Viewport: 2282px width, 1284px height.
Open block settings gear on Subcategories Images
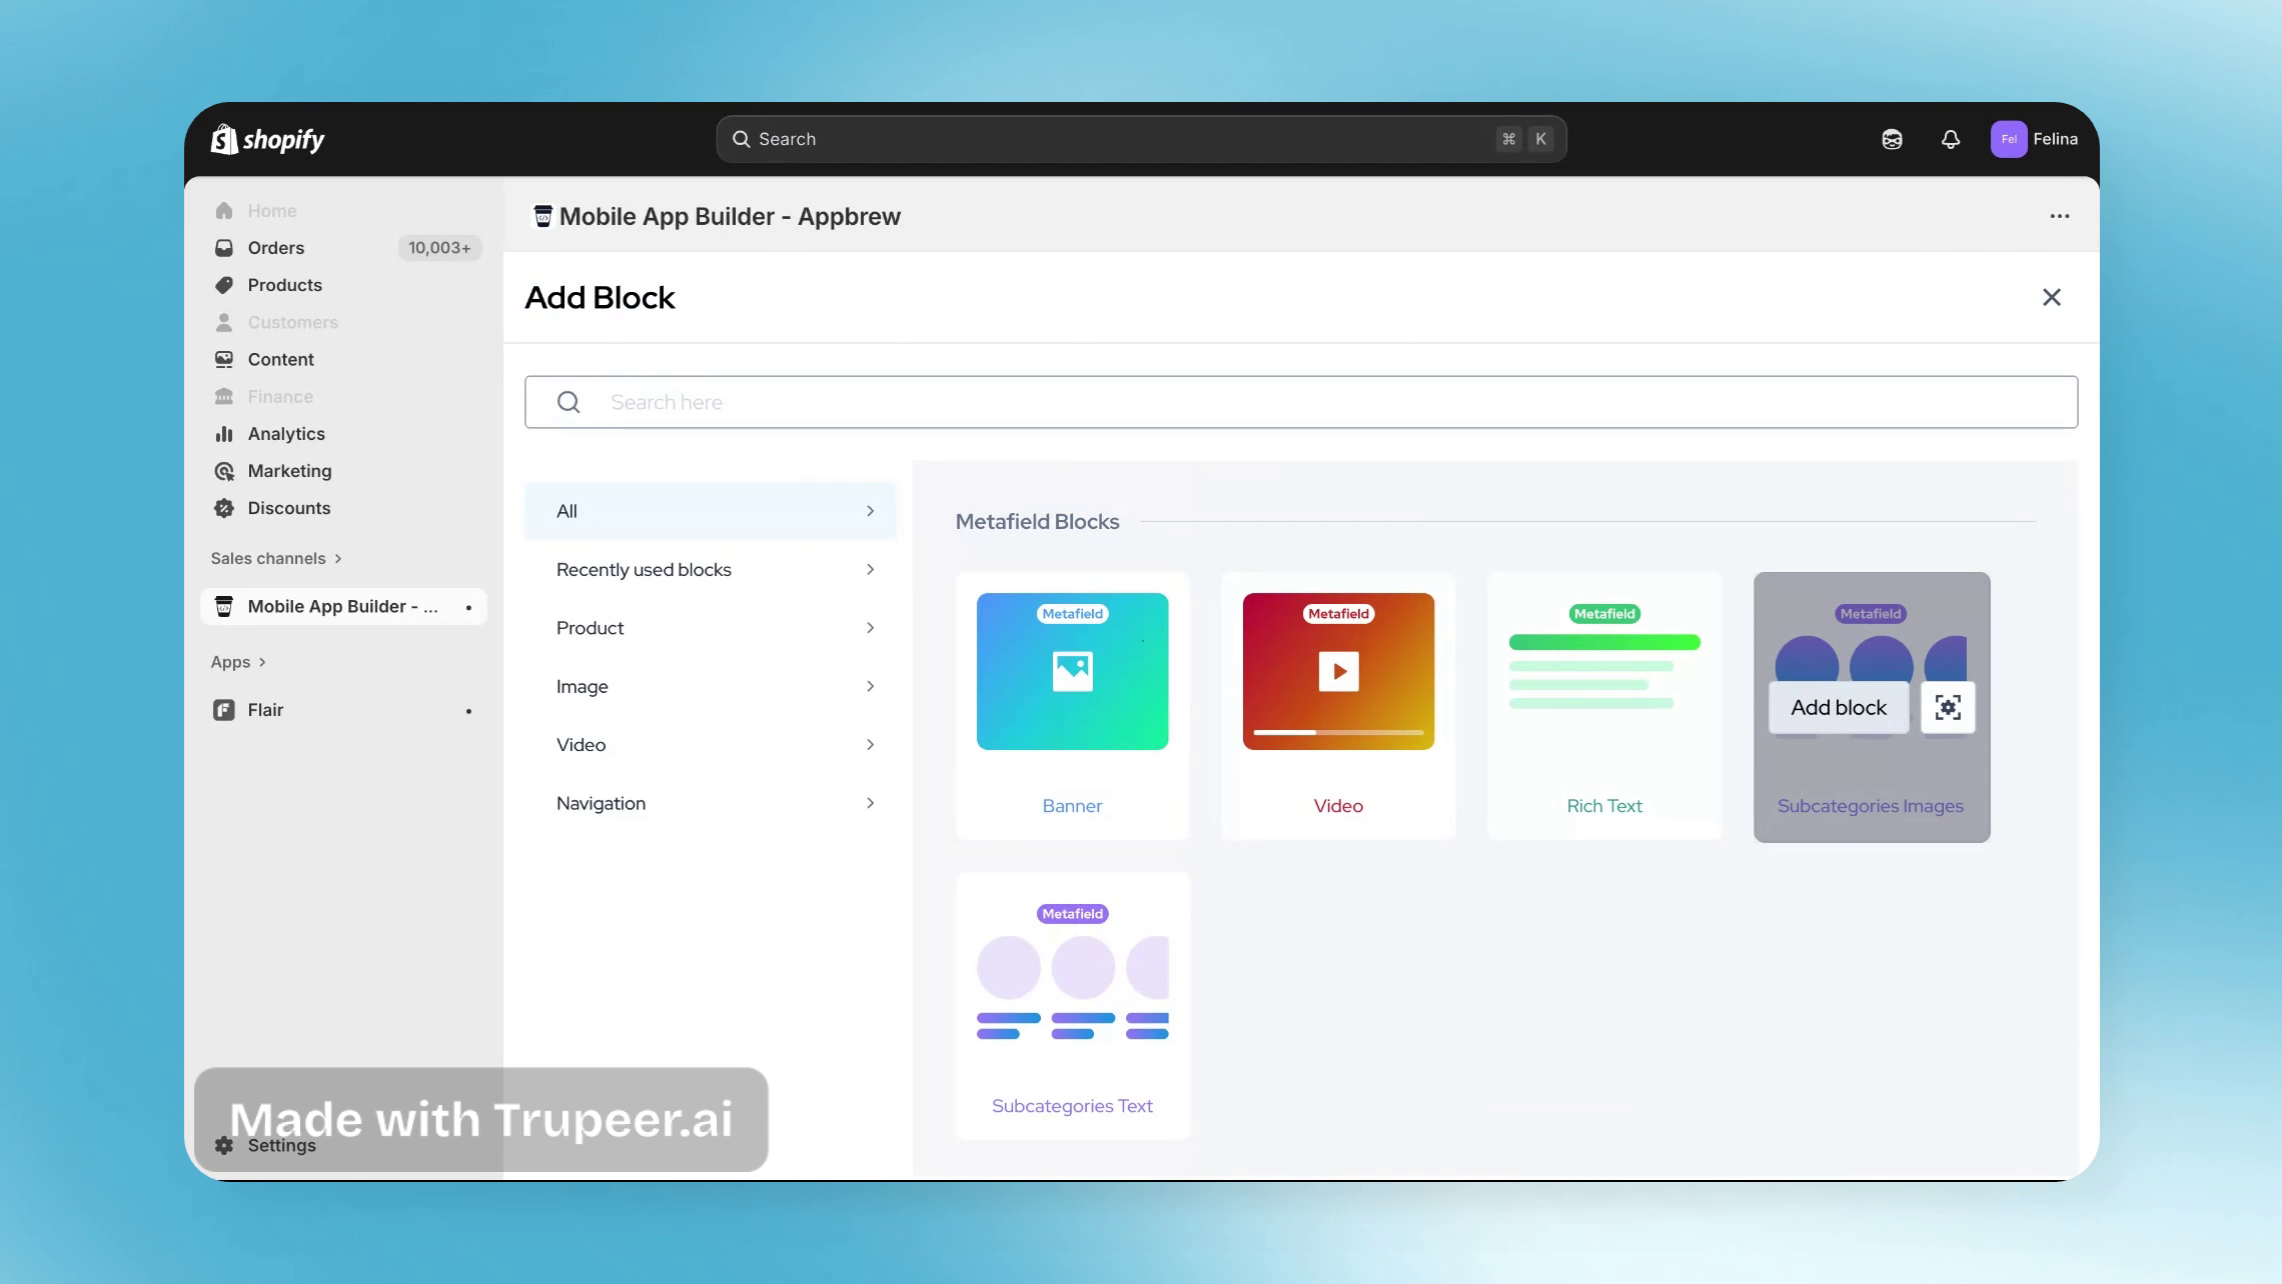[1948, 707]
